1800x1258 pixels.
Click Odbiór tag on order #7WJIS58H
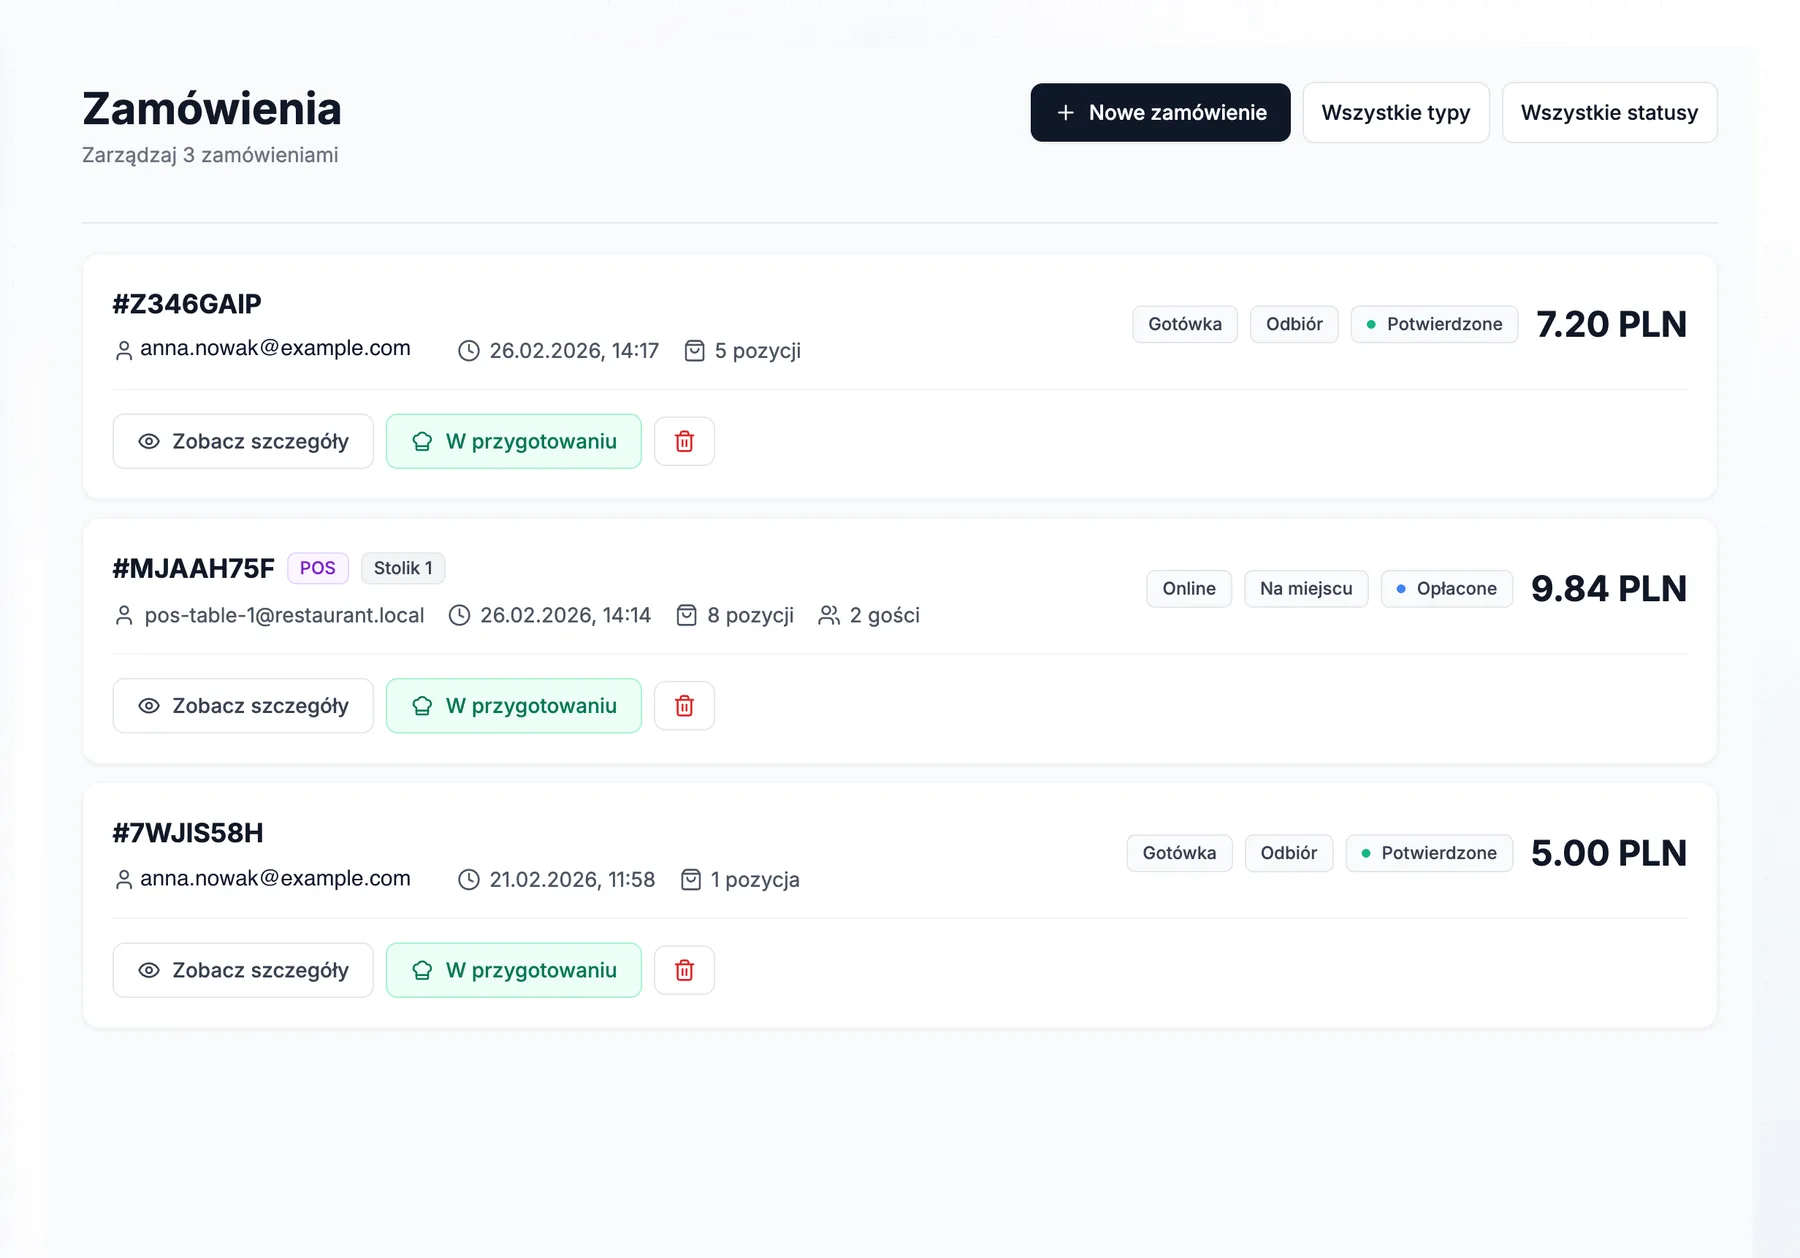pyautogui.click(x=1289, y=853)
